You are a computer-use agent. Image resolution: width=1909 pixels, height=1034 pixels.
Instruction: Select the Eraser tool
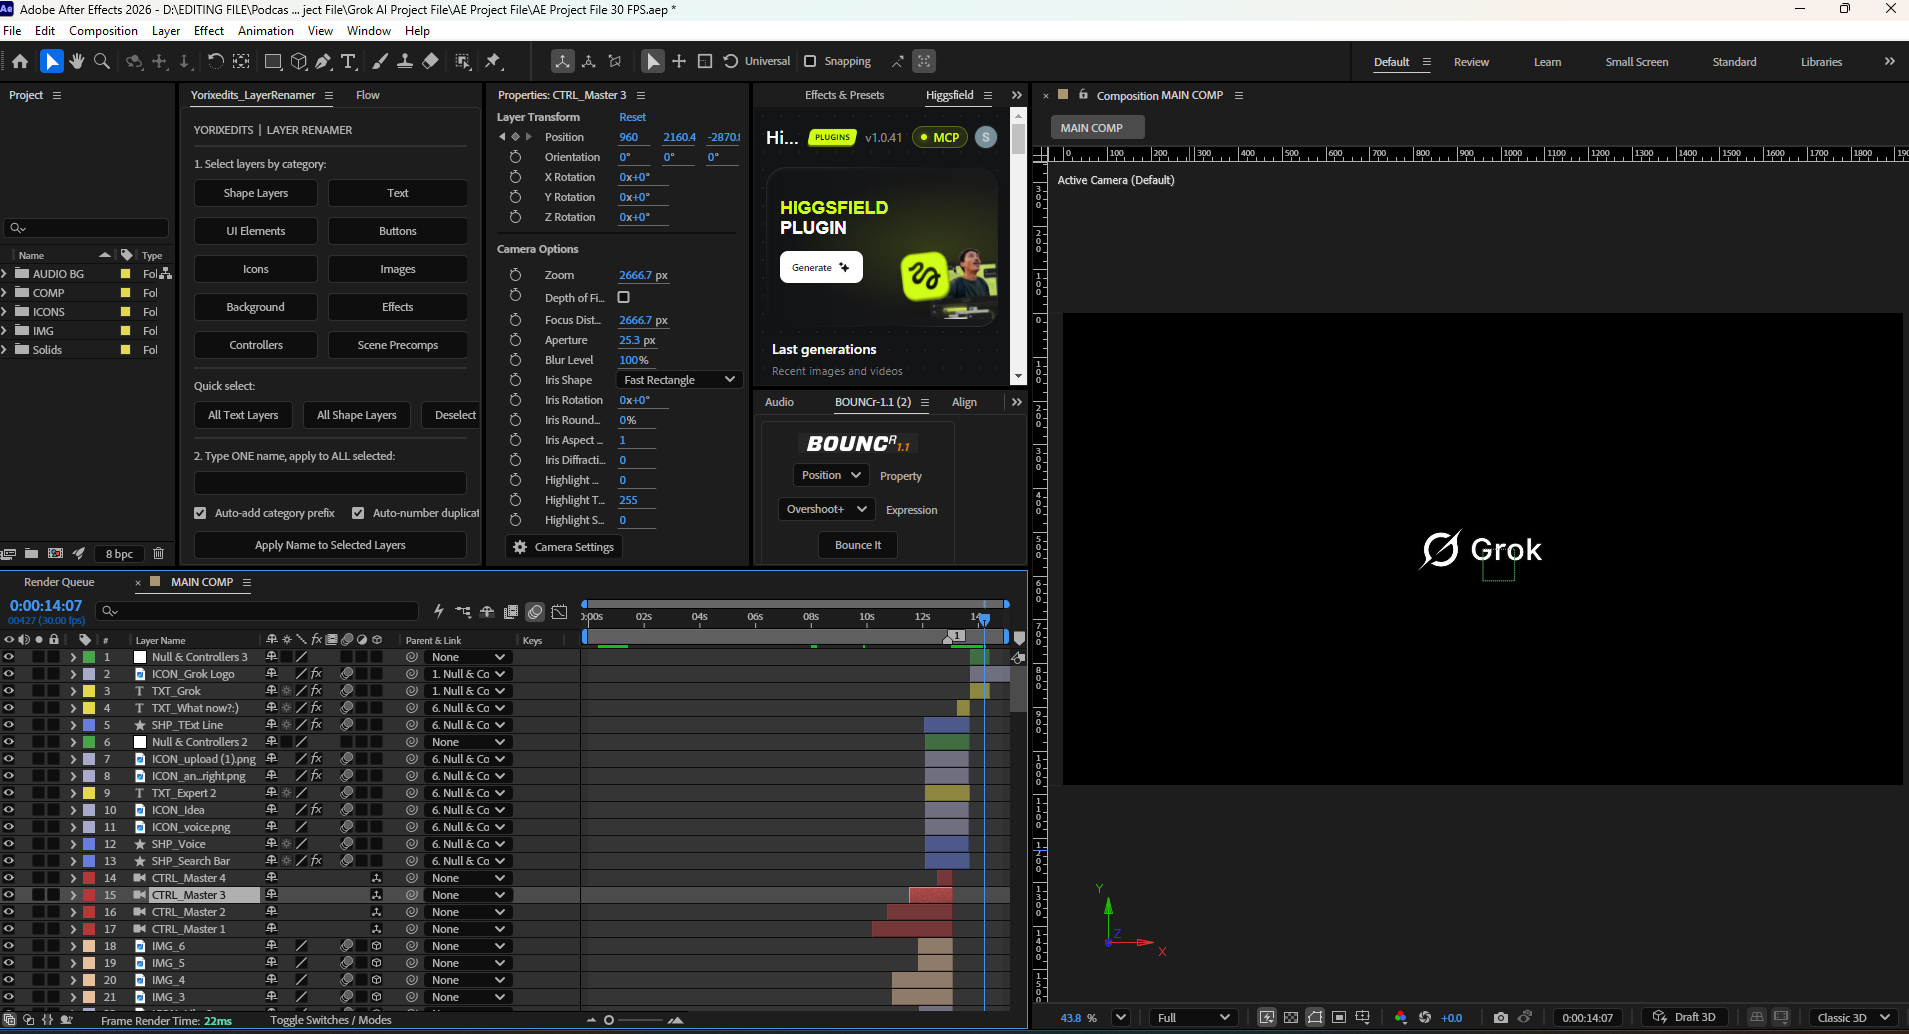tap(430, 61)
